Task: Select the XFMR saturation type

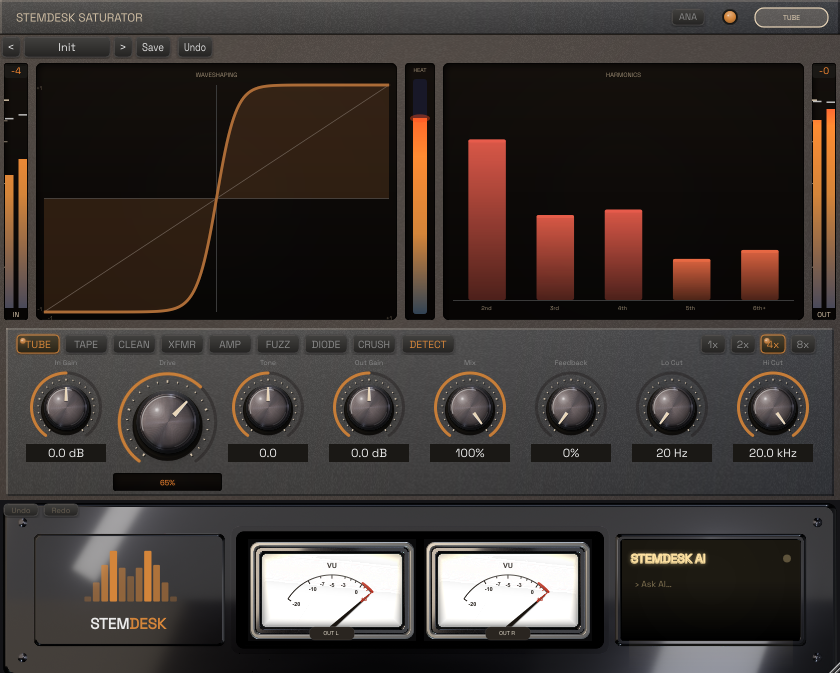Action: pyautogui.click(x=182, y=344)
